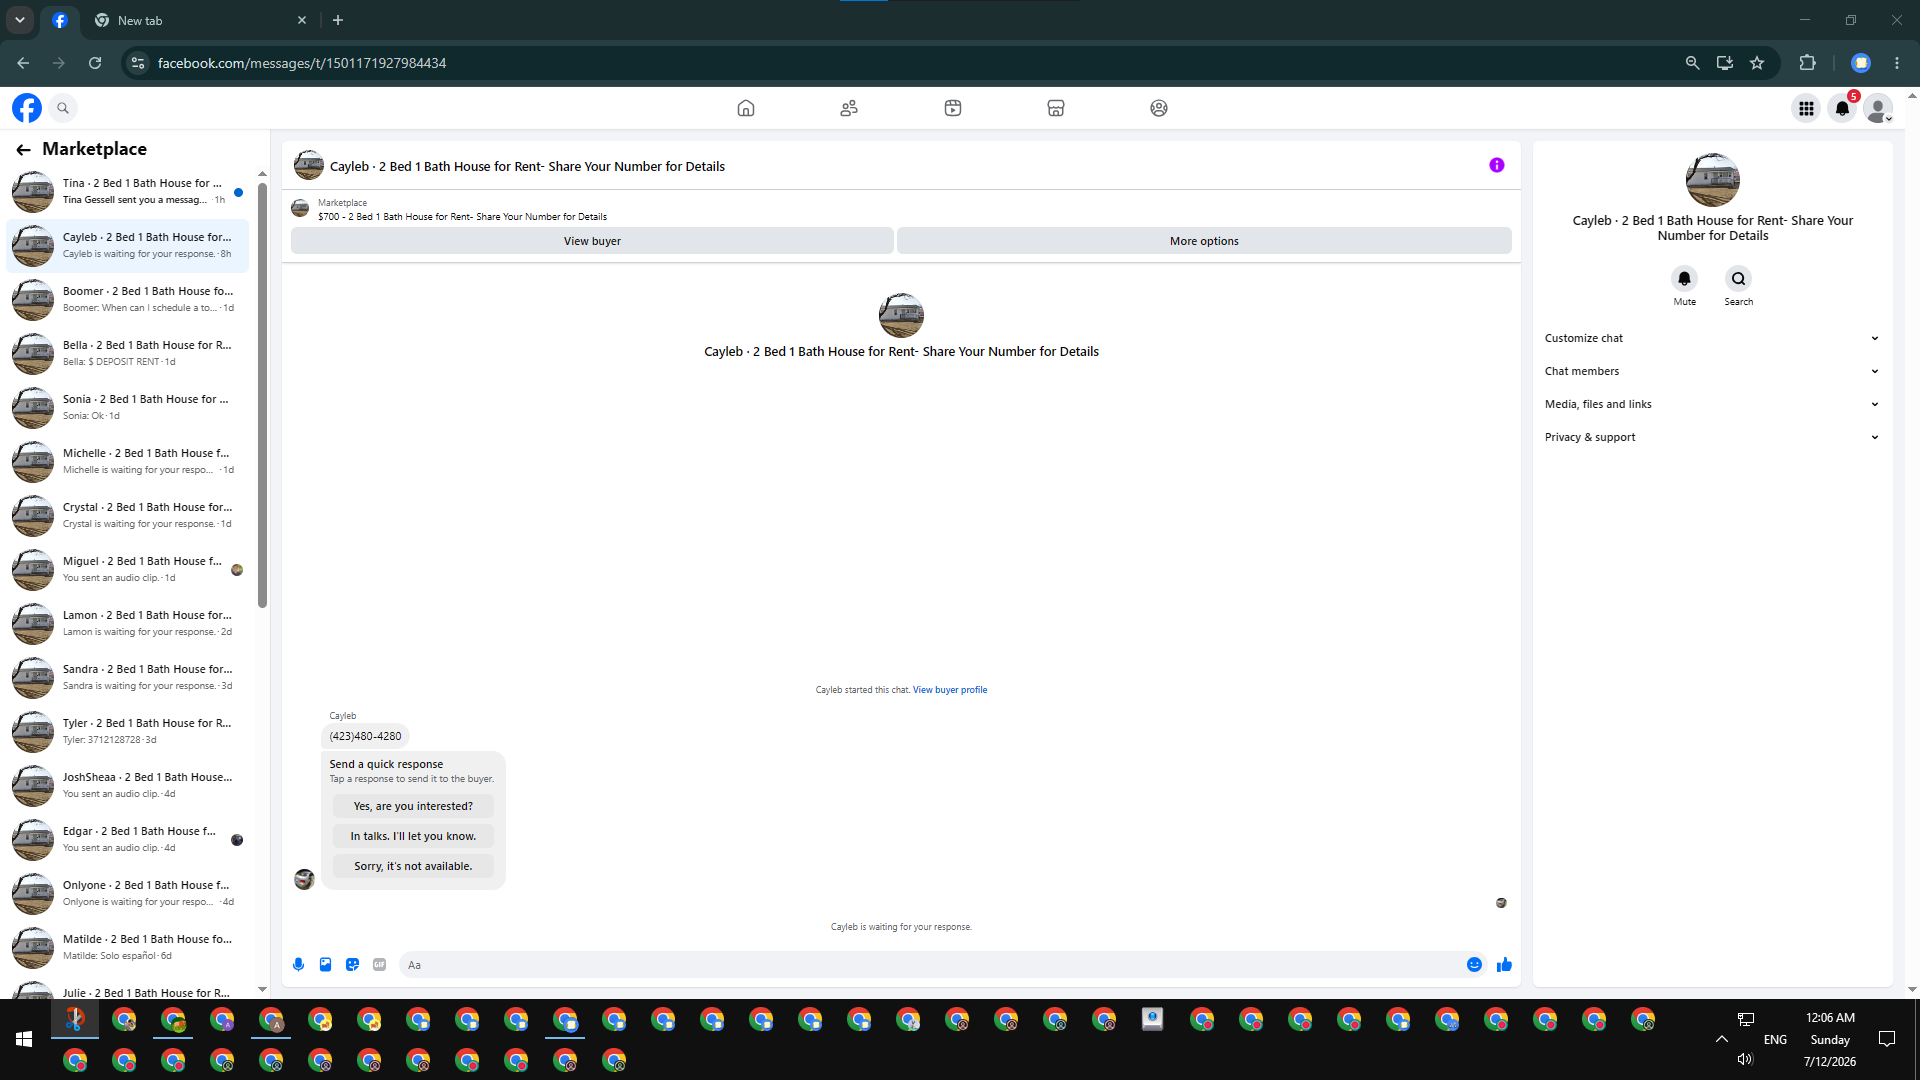Screen dimensions: 1920x1080
Task: Expand Media, files and links section
Action: tap(1712, 404)
